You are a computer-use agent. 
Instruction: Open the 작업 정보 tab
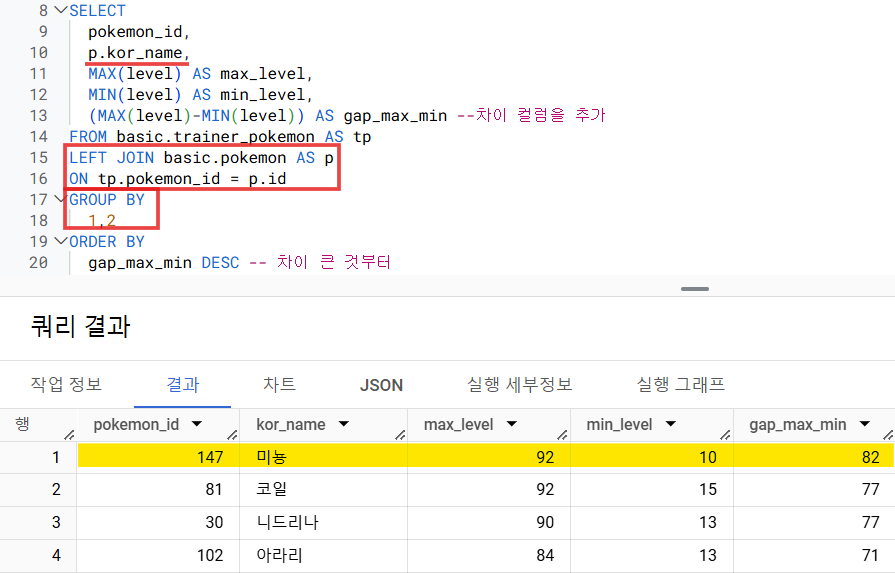tap(66, 384)
